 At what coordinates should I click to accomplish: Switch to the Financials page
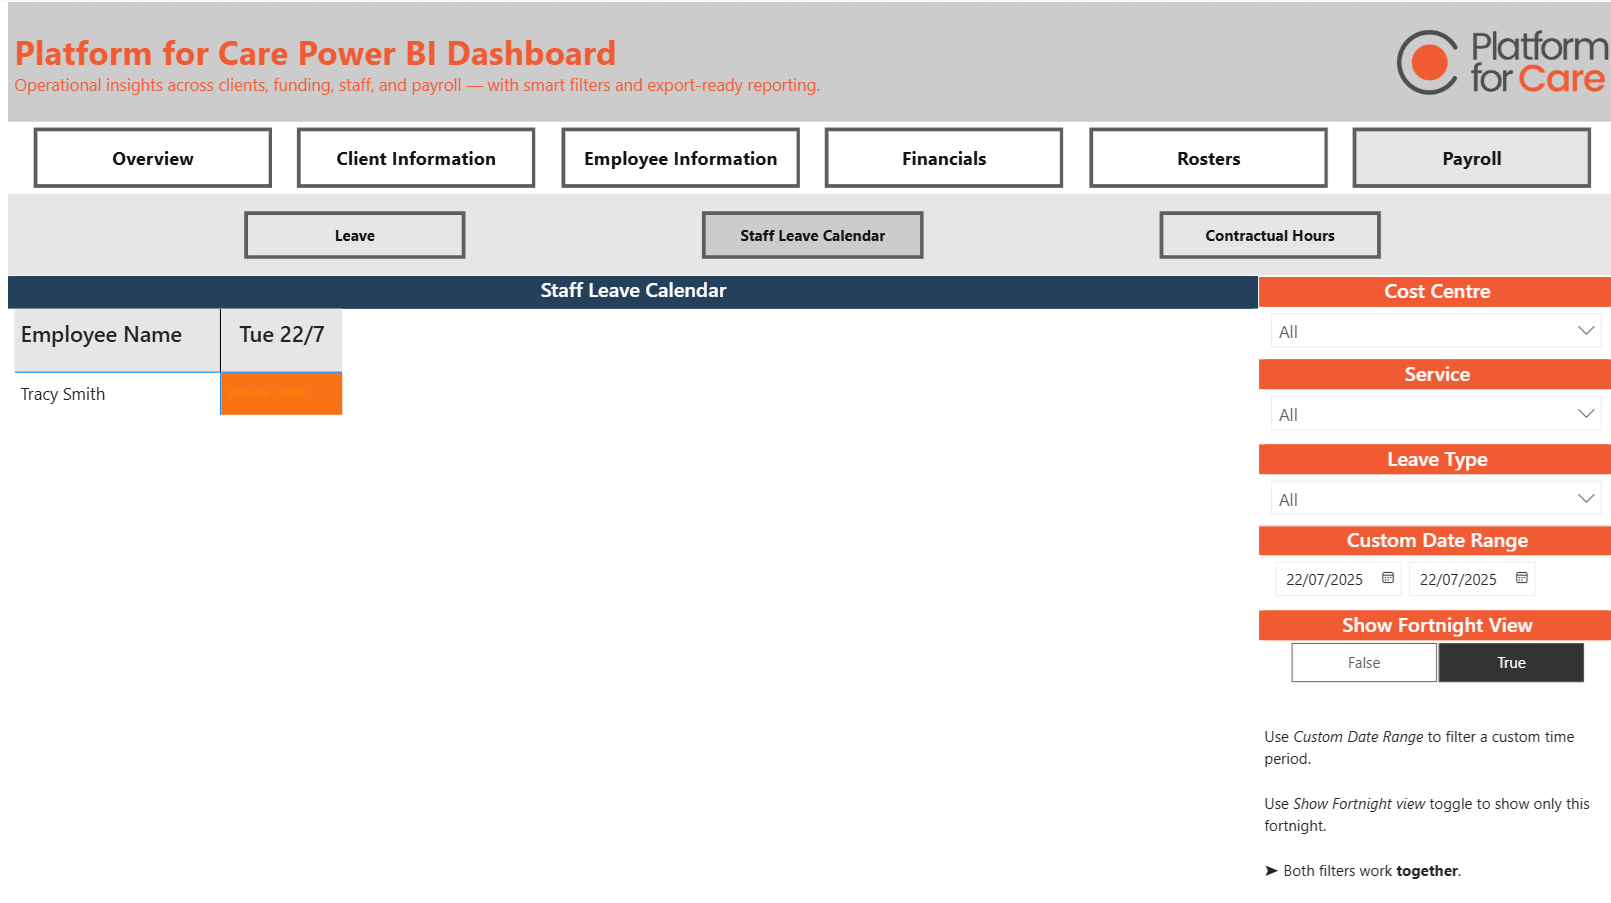click(944, 158)
